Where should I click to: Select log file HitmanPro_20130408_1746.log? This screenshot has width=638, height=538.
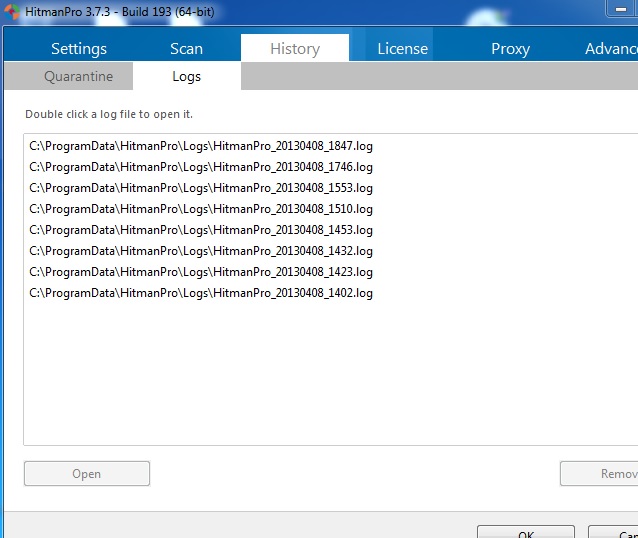coord(201,167)
